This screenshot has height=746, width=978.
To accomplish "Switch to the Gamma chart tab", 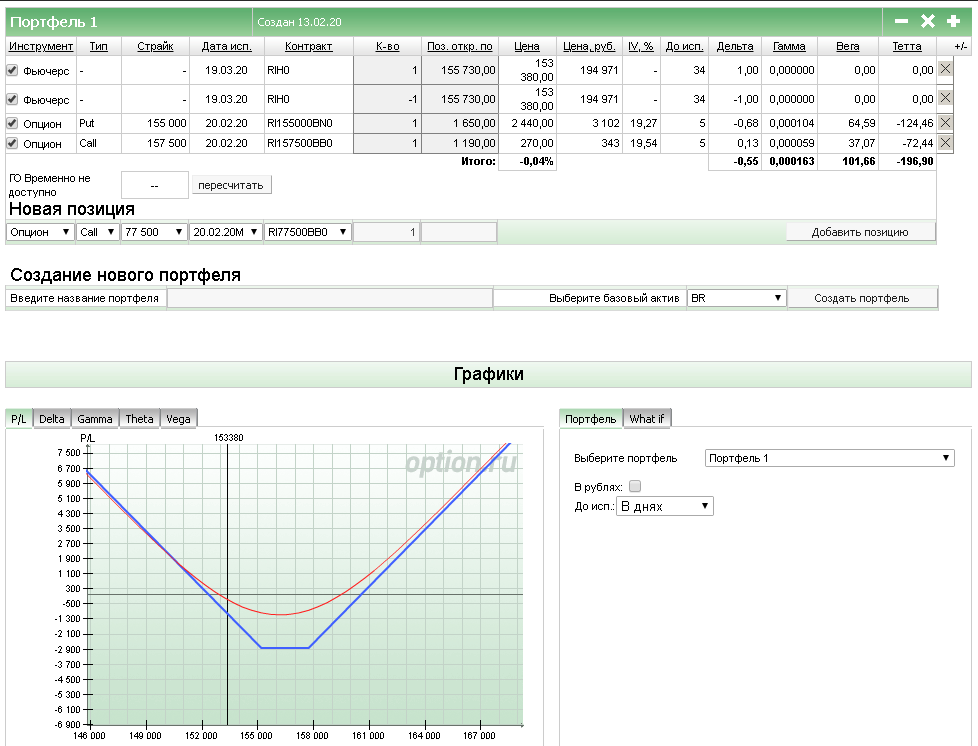I will pyautogui.click(x=95, y=419).
